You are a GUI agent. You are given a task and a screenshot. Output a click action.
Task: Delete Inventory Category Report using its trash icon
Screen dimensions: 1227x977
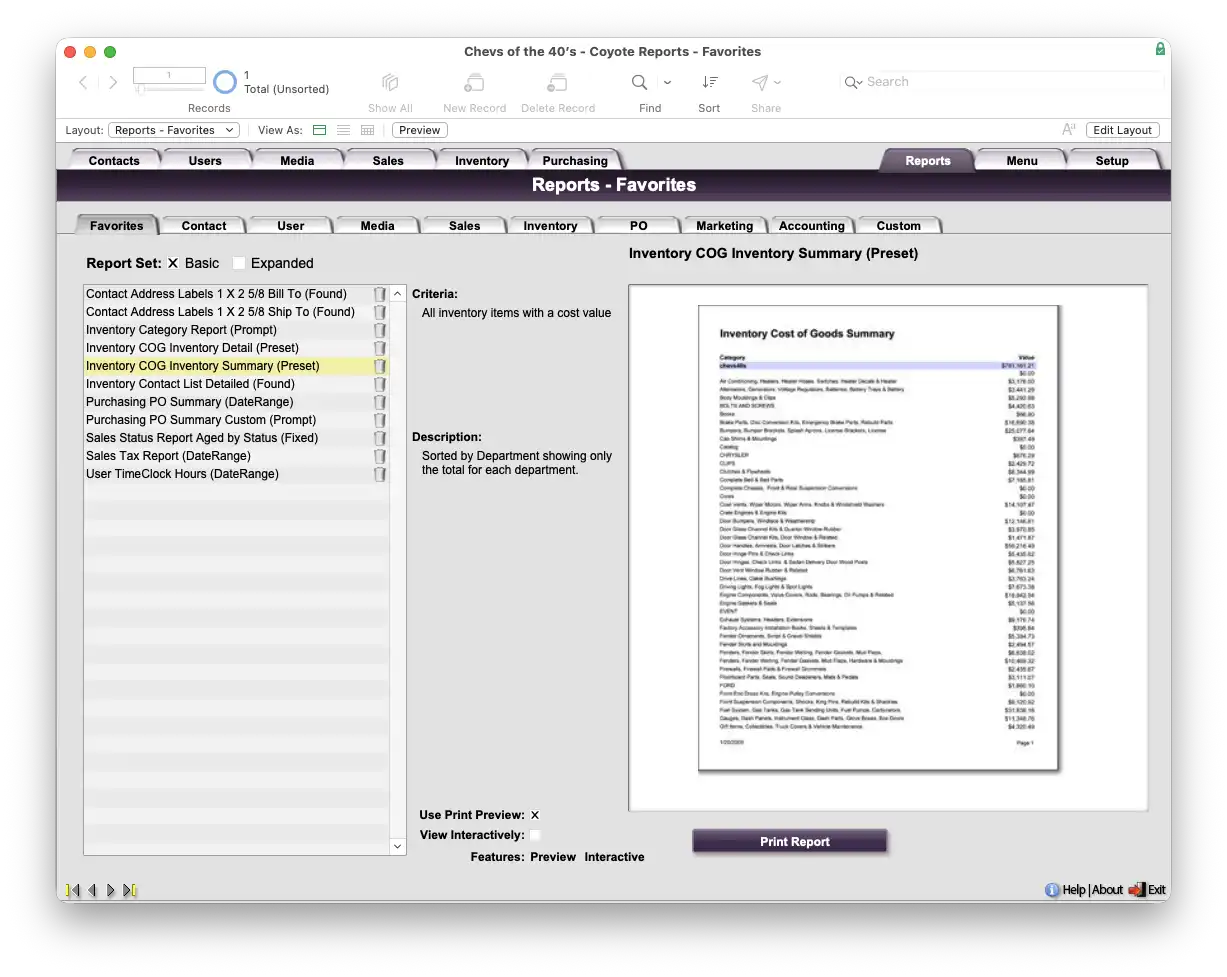pyautogui.click(x=380, y=330)
